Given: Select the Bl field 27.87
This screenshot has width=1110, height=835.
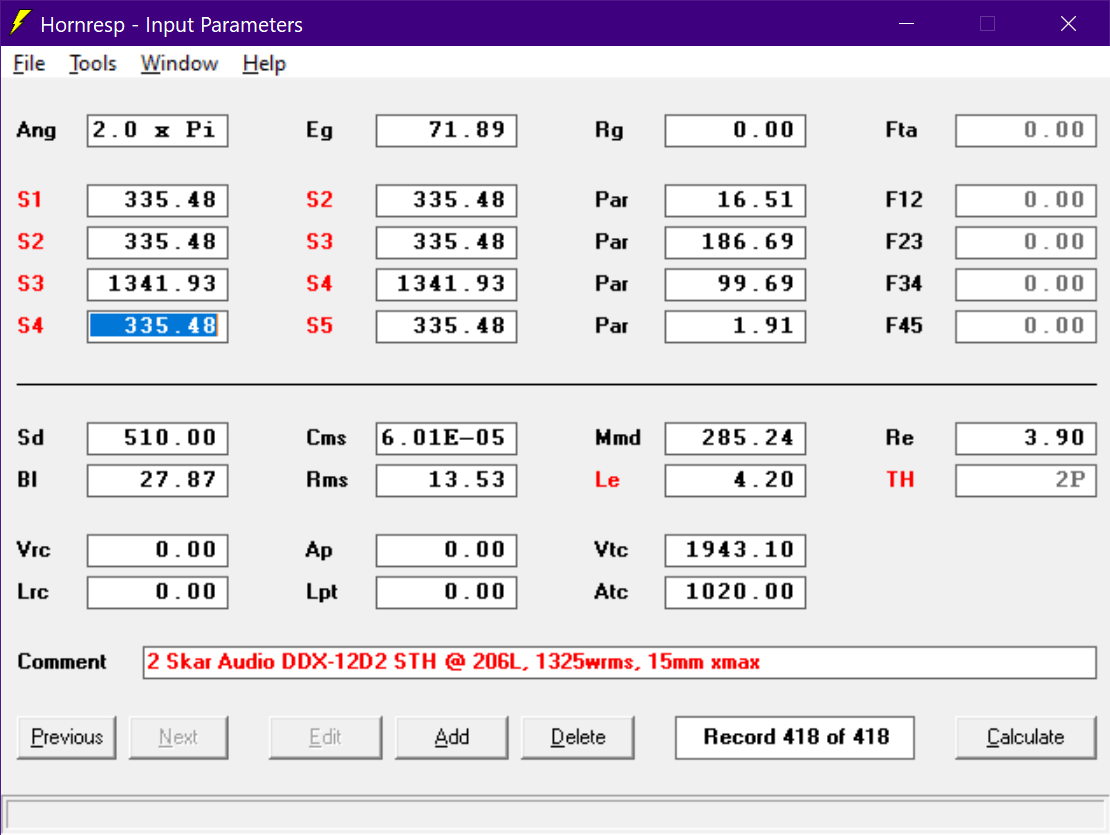Looking at the screenshot, I should tap(157, 480).
